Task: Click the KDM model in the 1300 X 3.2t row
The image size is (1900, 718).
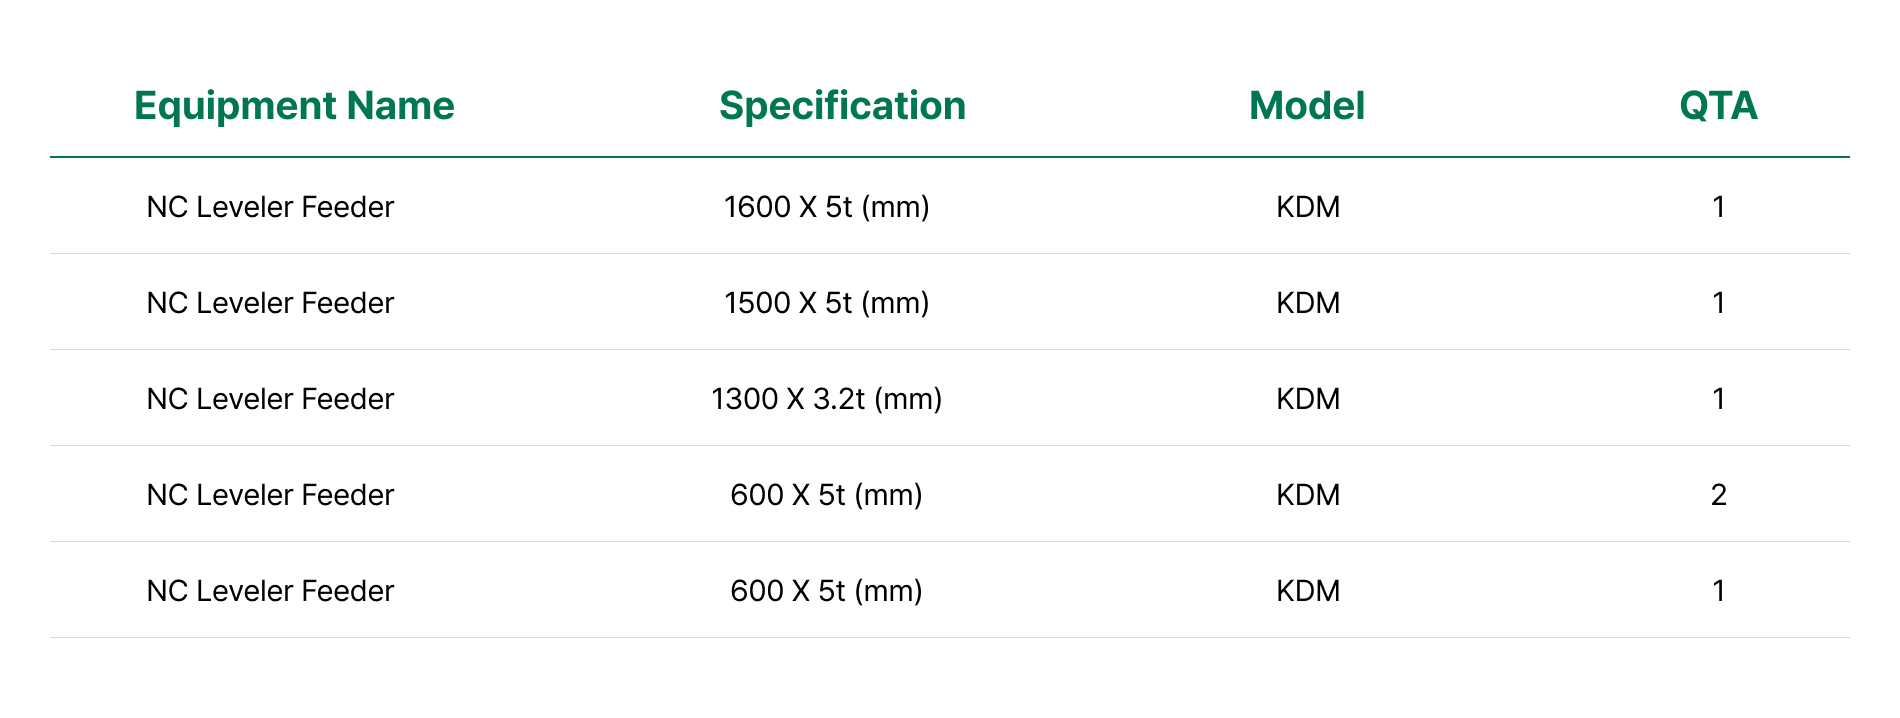Action: pyautogui.click(x=1308, y=399)
